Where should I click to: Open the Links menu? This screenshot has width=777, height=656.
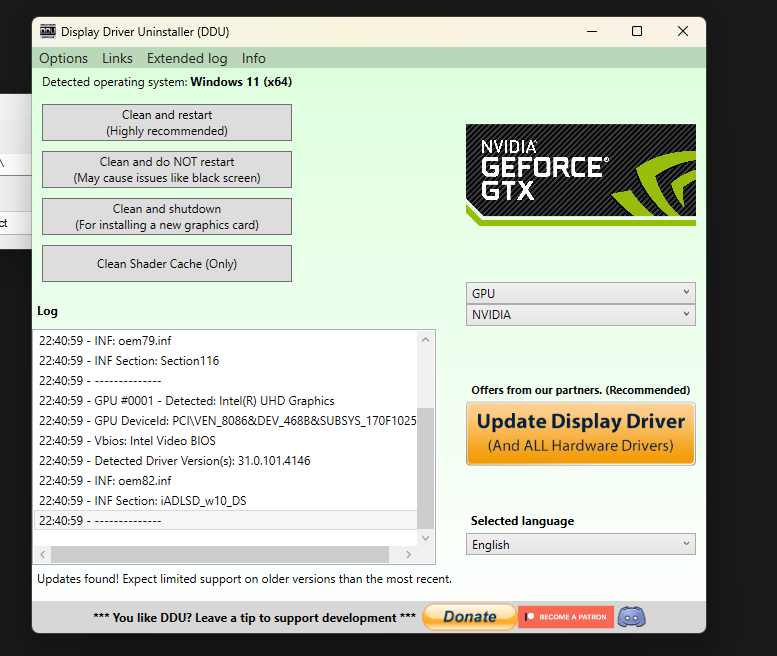tap(117, 58)
